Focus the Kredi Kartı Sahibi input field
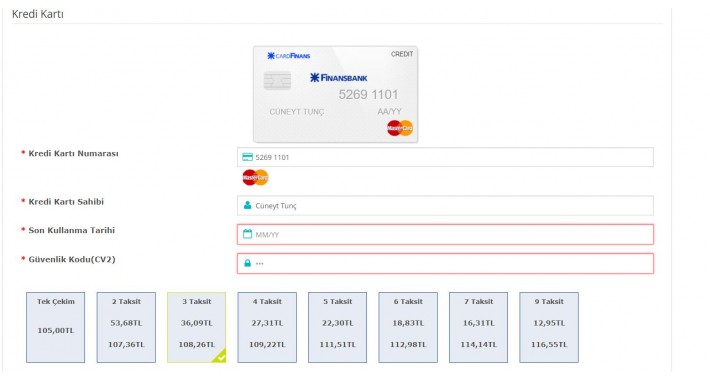The height and width of the screenshot is (380, 710). (x=445, y=206)
